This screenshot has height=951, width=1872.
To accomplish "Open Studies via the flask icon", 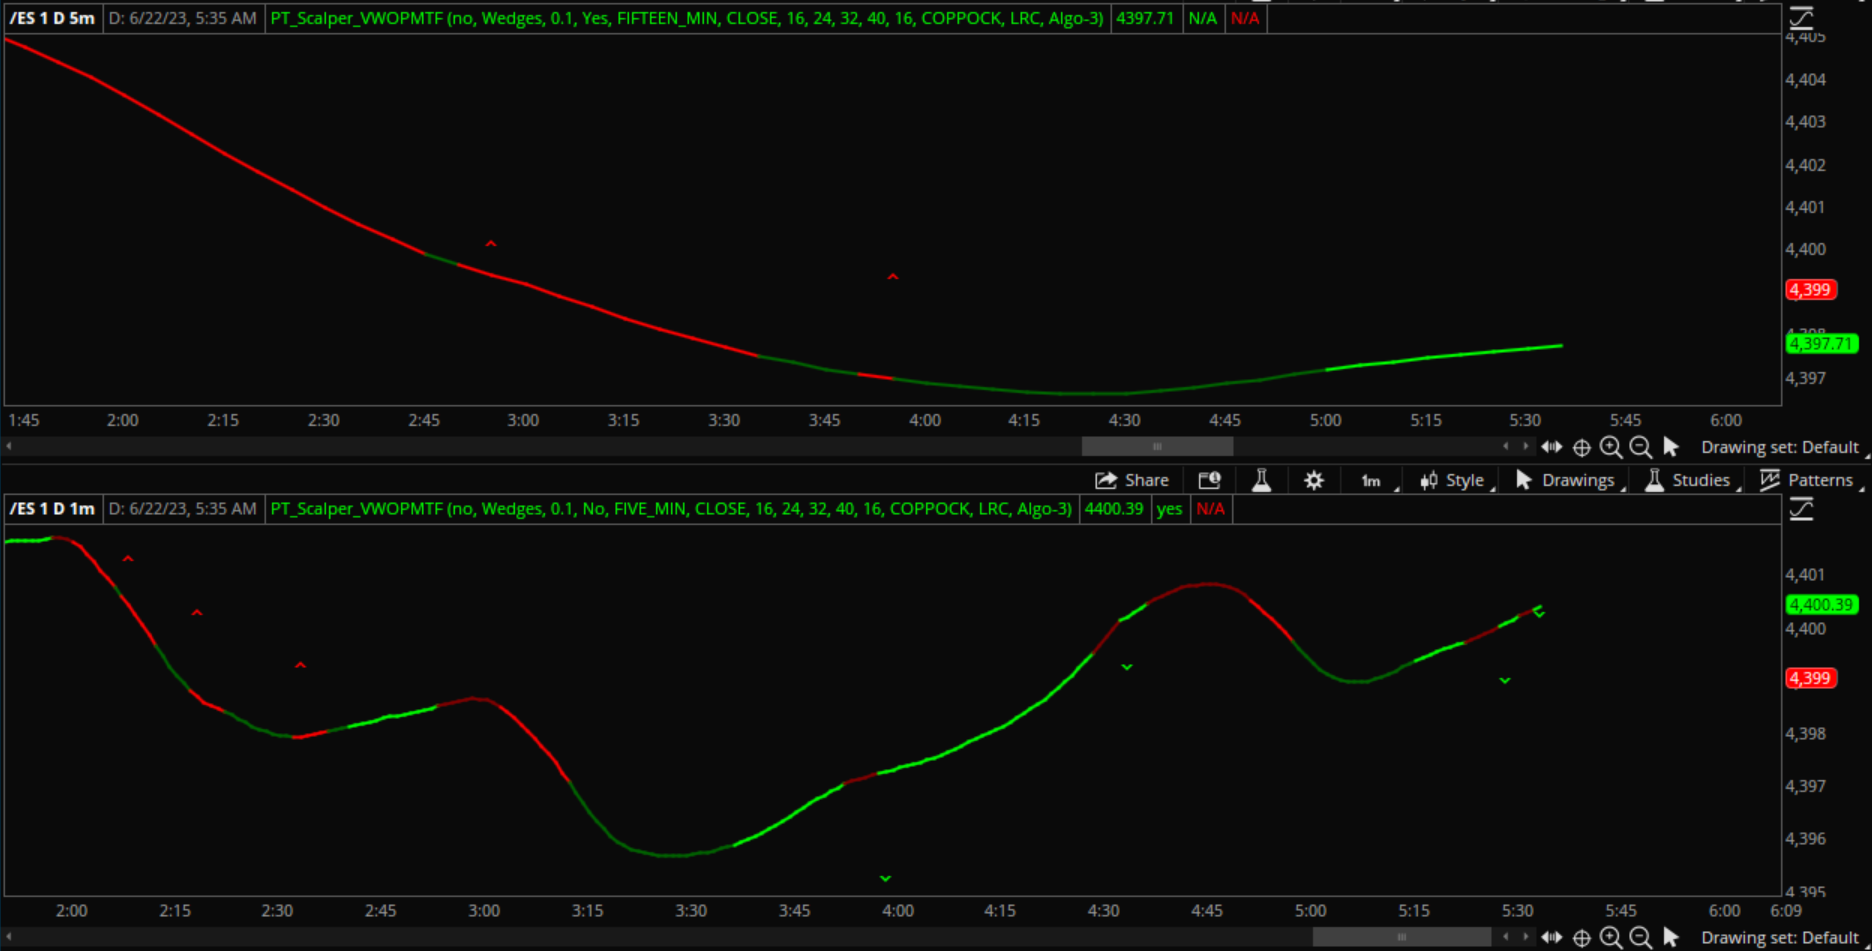I will coord(1655,480).
